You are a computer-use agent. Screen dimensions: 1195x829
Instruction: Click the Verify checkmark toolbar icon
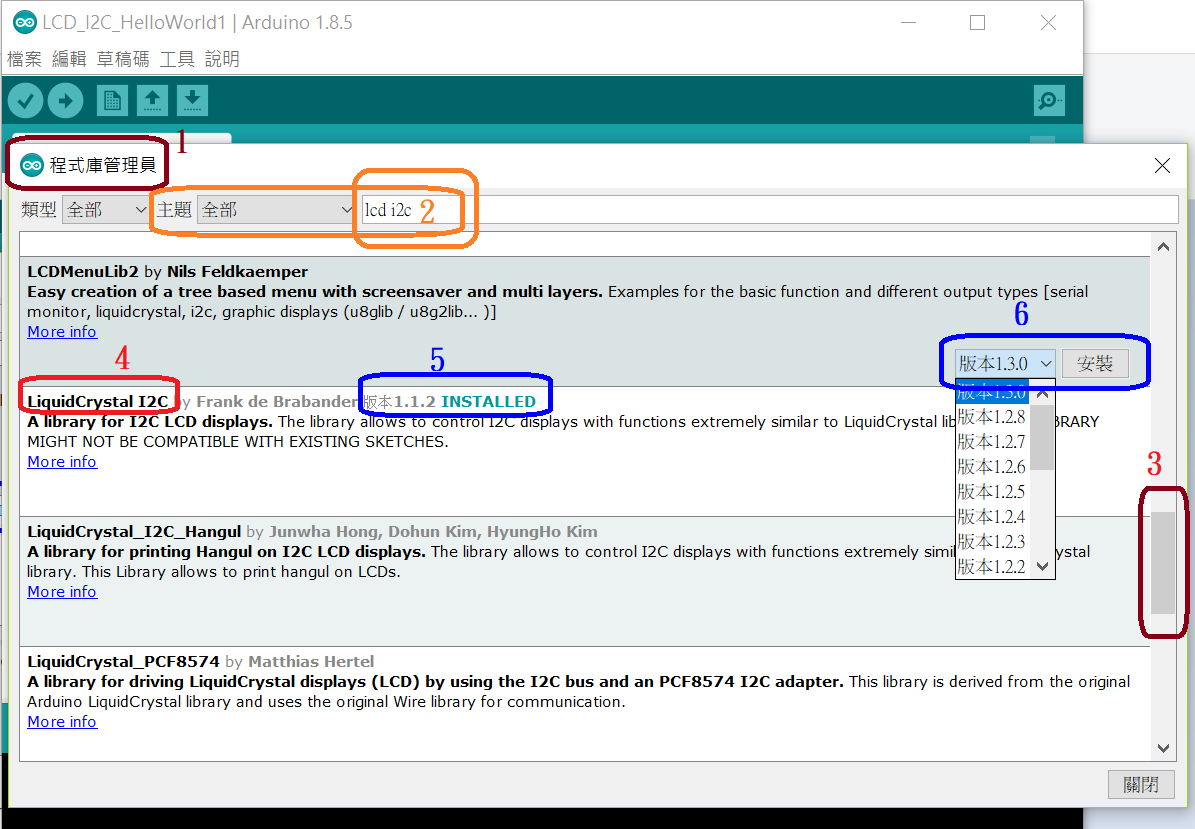pyautogui.click(x=25, y=101)
